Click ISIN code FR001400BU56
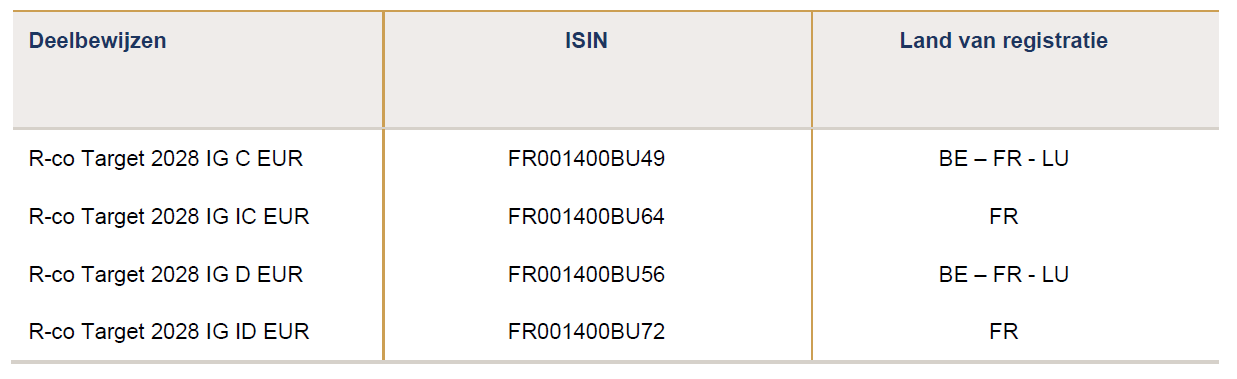This screenshot has height=379, width=1237. tap(586, 274)
